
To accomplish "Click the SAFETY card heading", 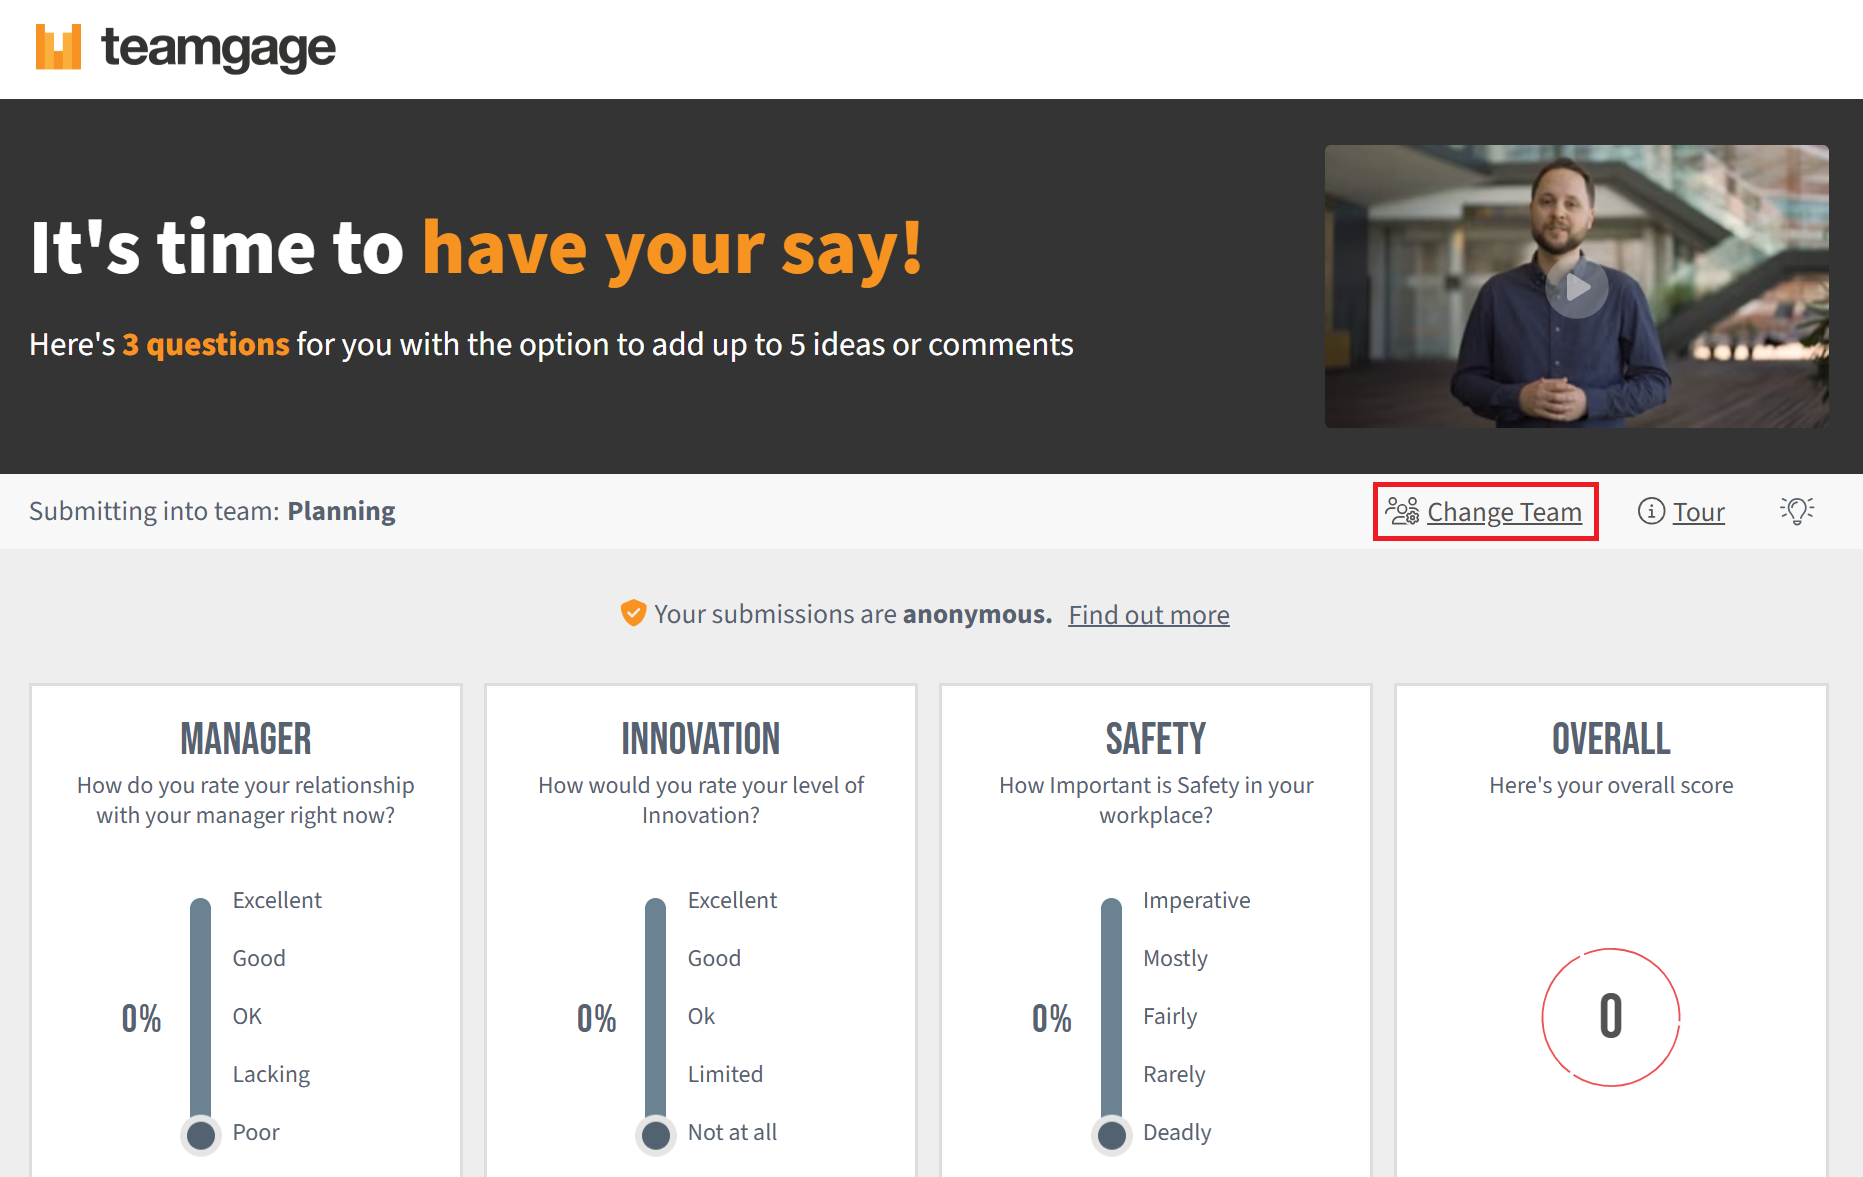I will coord(1155,739).
